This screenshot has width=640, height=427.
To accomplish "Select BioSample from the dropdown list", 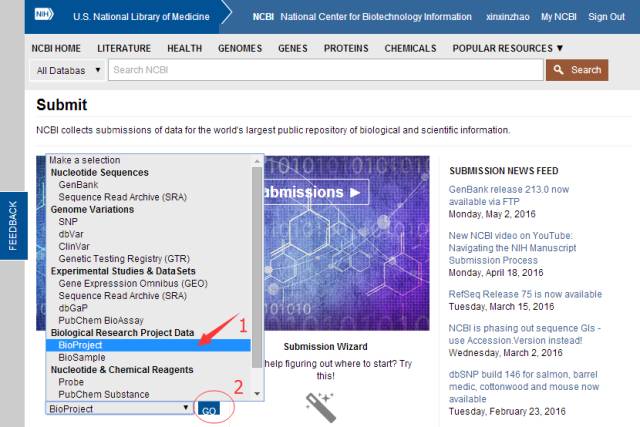I will coord(81,357).
